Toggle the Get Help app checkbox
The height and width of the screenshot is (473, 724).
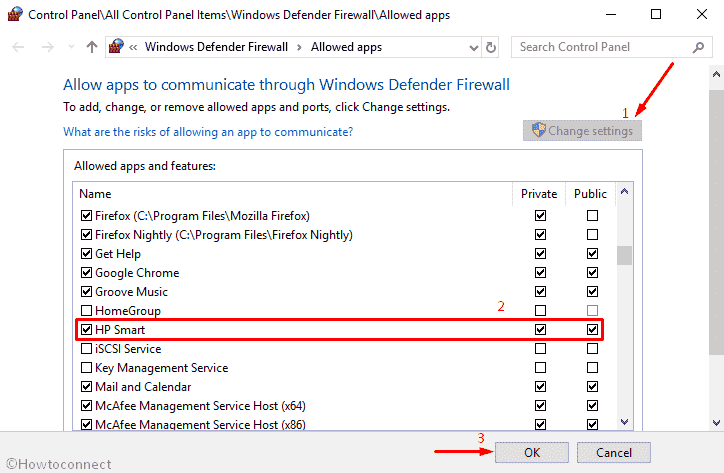pos(86,254)
